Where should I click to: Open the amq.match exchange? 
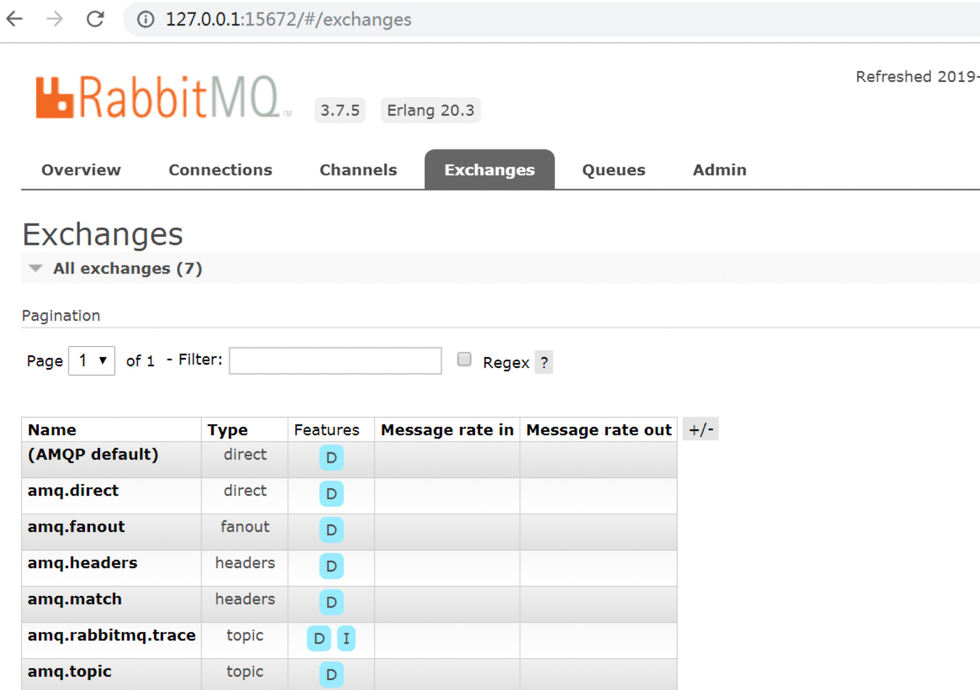coord(75,599)
